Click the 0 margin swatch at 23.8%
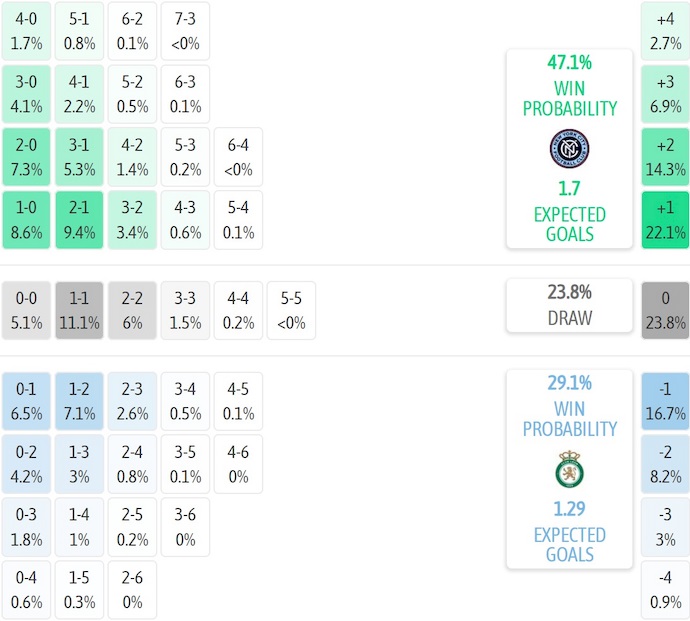Viewport: 690px width, 621px height. tap(665, 310)
